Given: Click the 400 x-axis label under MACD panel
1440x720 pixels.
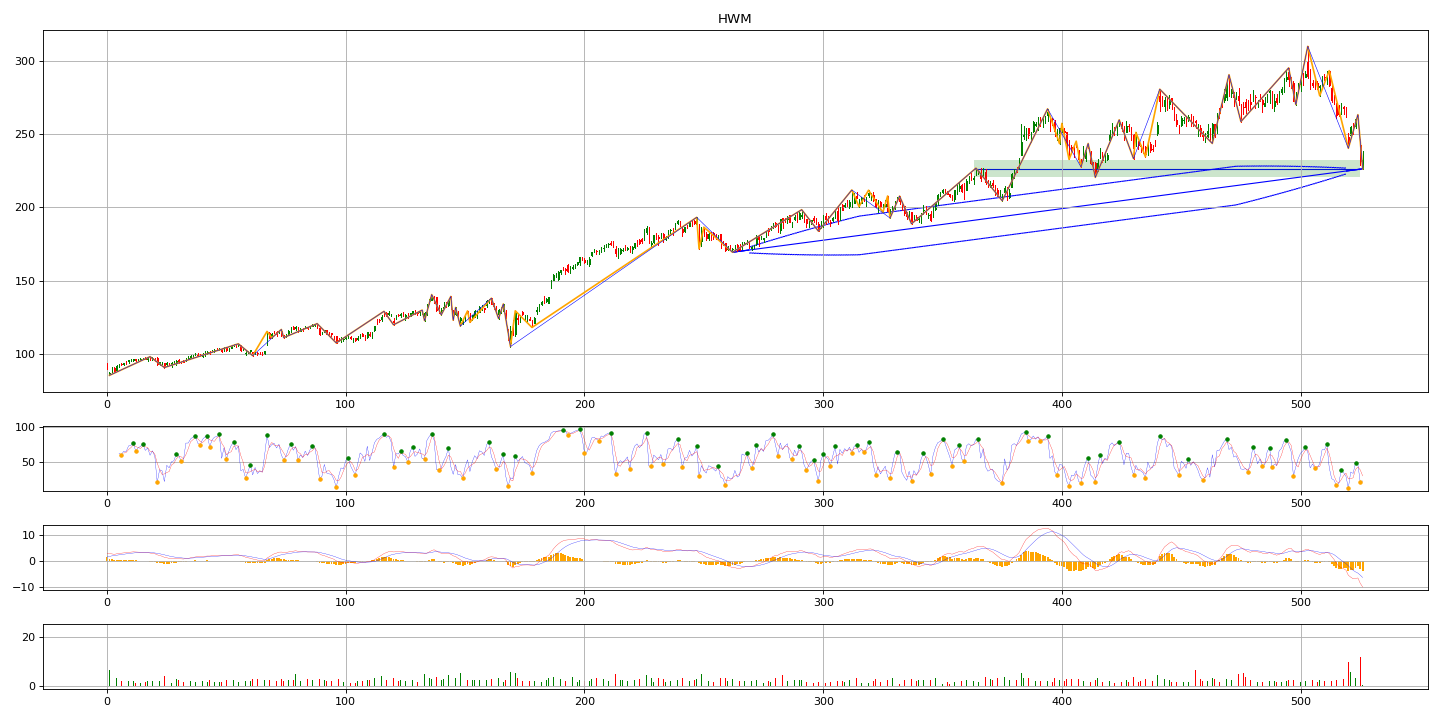Looking at the screenshot, I should pos(1062,603).
